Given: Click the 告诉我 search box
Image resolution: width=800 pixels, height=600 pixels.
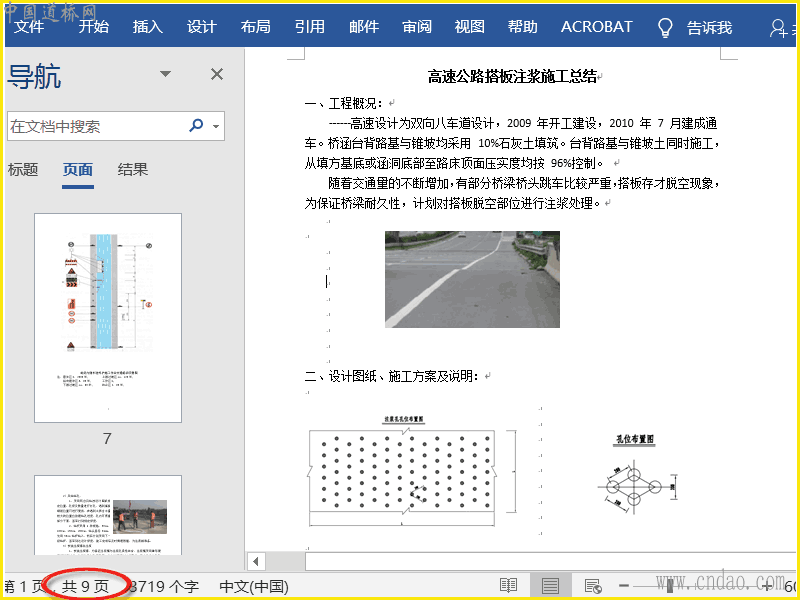Looking at the screenshot, I should (x=709, y=28).
